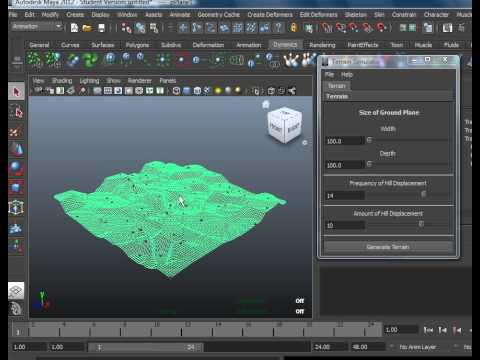Select the Soft Modification tool
This screenshot has height=360, width=480.
coord(16,228)
